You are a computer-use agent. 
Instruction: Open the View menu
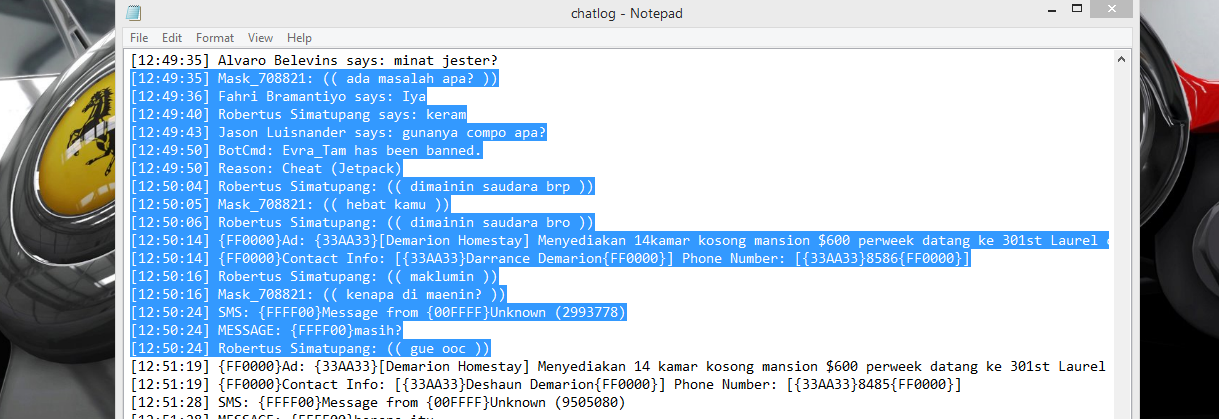point(260,38)
